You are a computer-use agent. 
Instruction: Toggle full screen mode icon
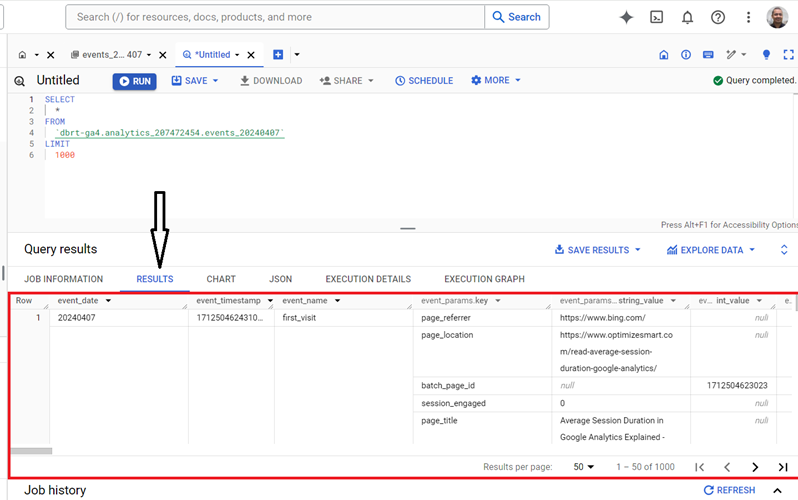tap(788, 54)
